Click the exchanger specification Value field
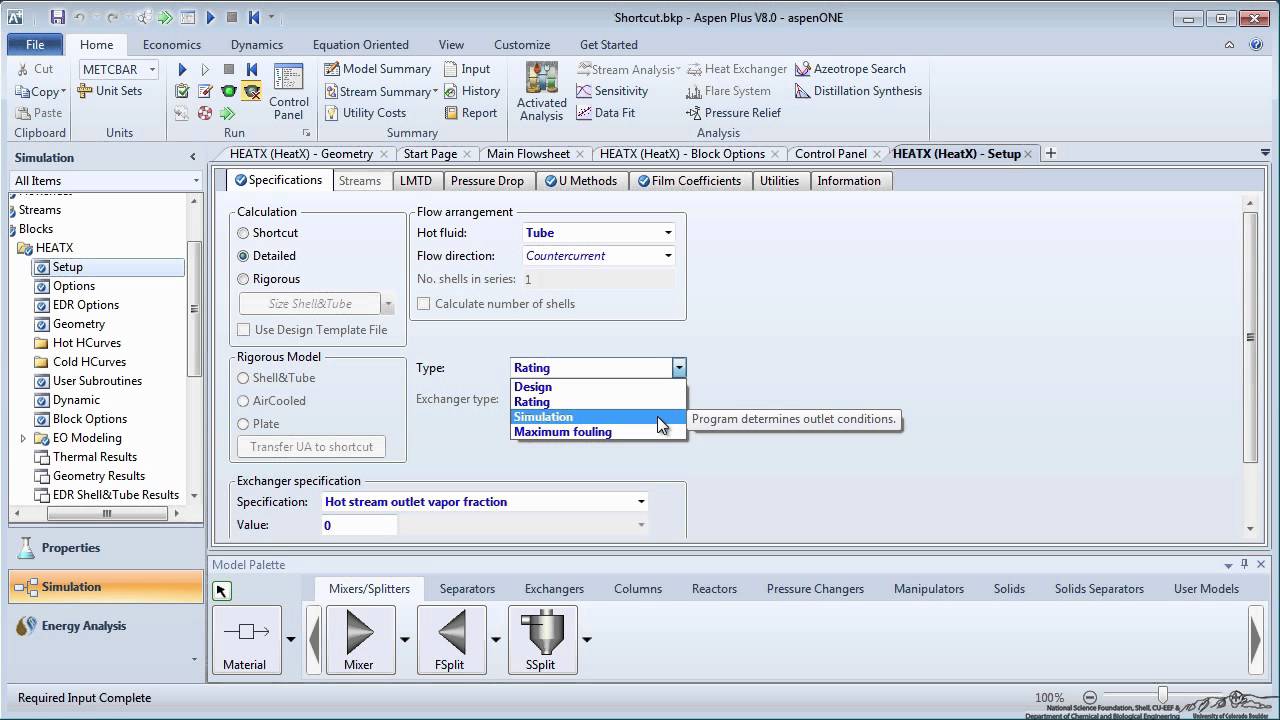The width and height of the screenshot is (1280, 720). point(359,525)
